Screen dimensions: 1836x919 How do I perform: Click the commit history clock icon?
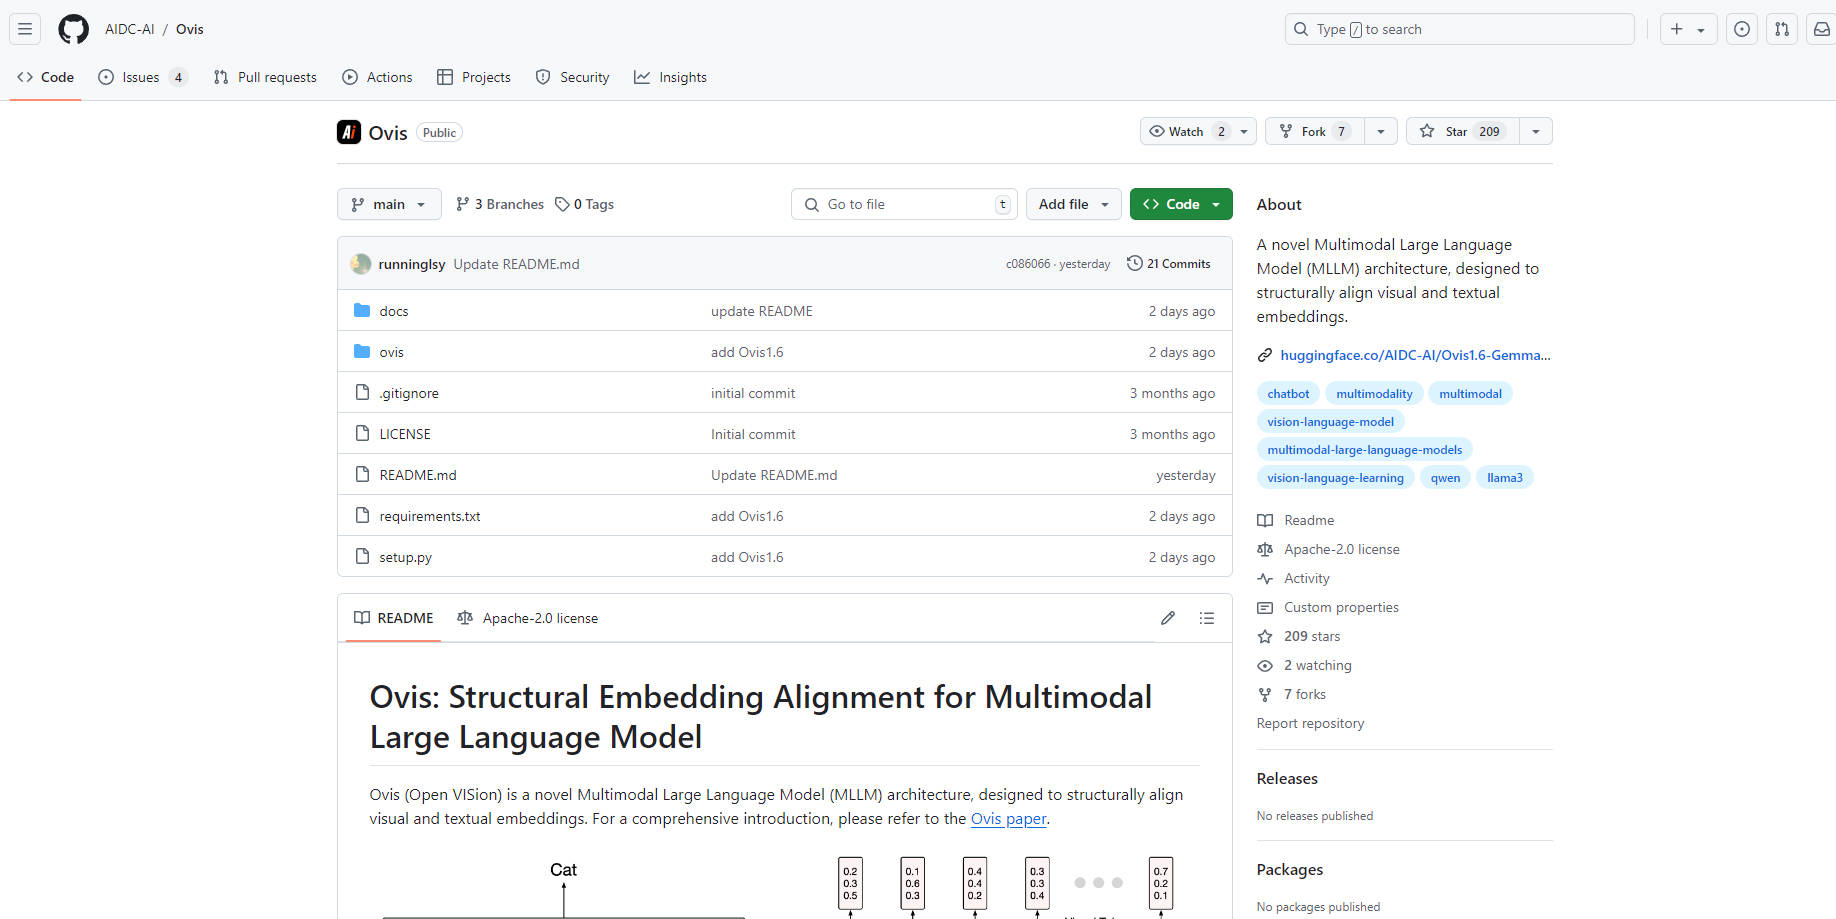pos(1134,264)
